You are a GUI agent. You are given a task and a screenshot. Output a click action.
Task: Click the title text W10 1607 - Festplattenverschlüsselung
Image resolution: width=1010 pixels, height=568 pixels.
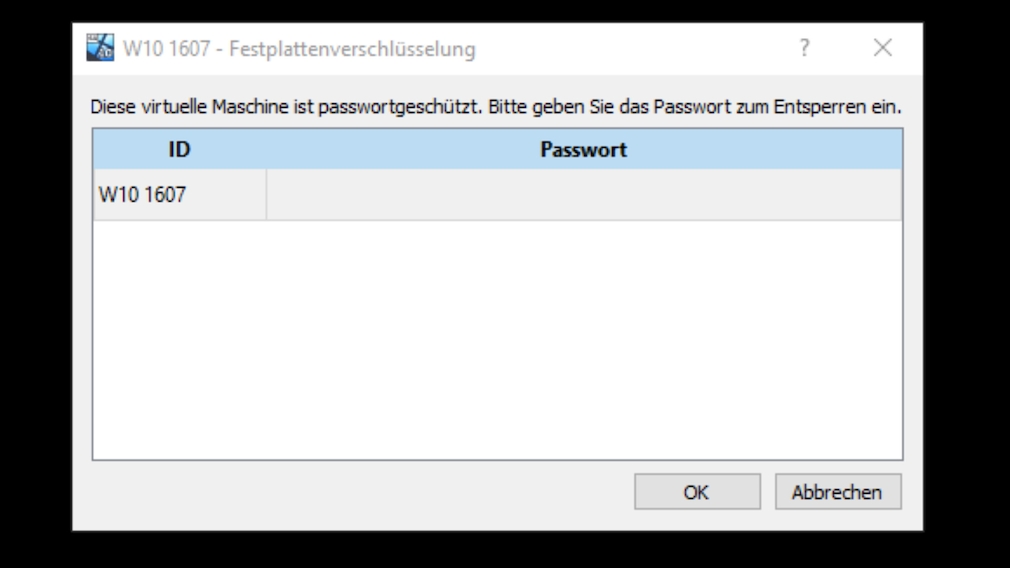pos(300,49)
